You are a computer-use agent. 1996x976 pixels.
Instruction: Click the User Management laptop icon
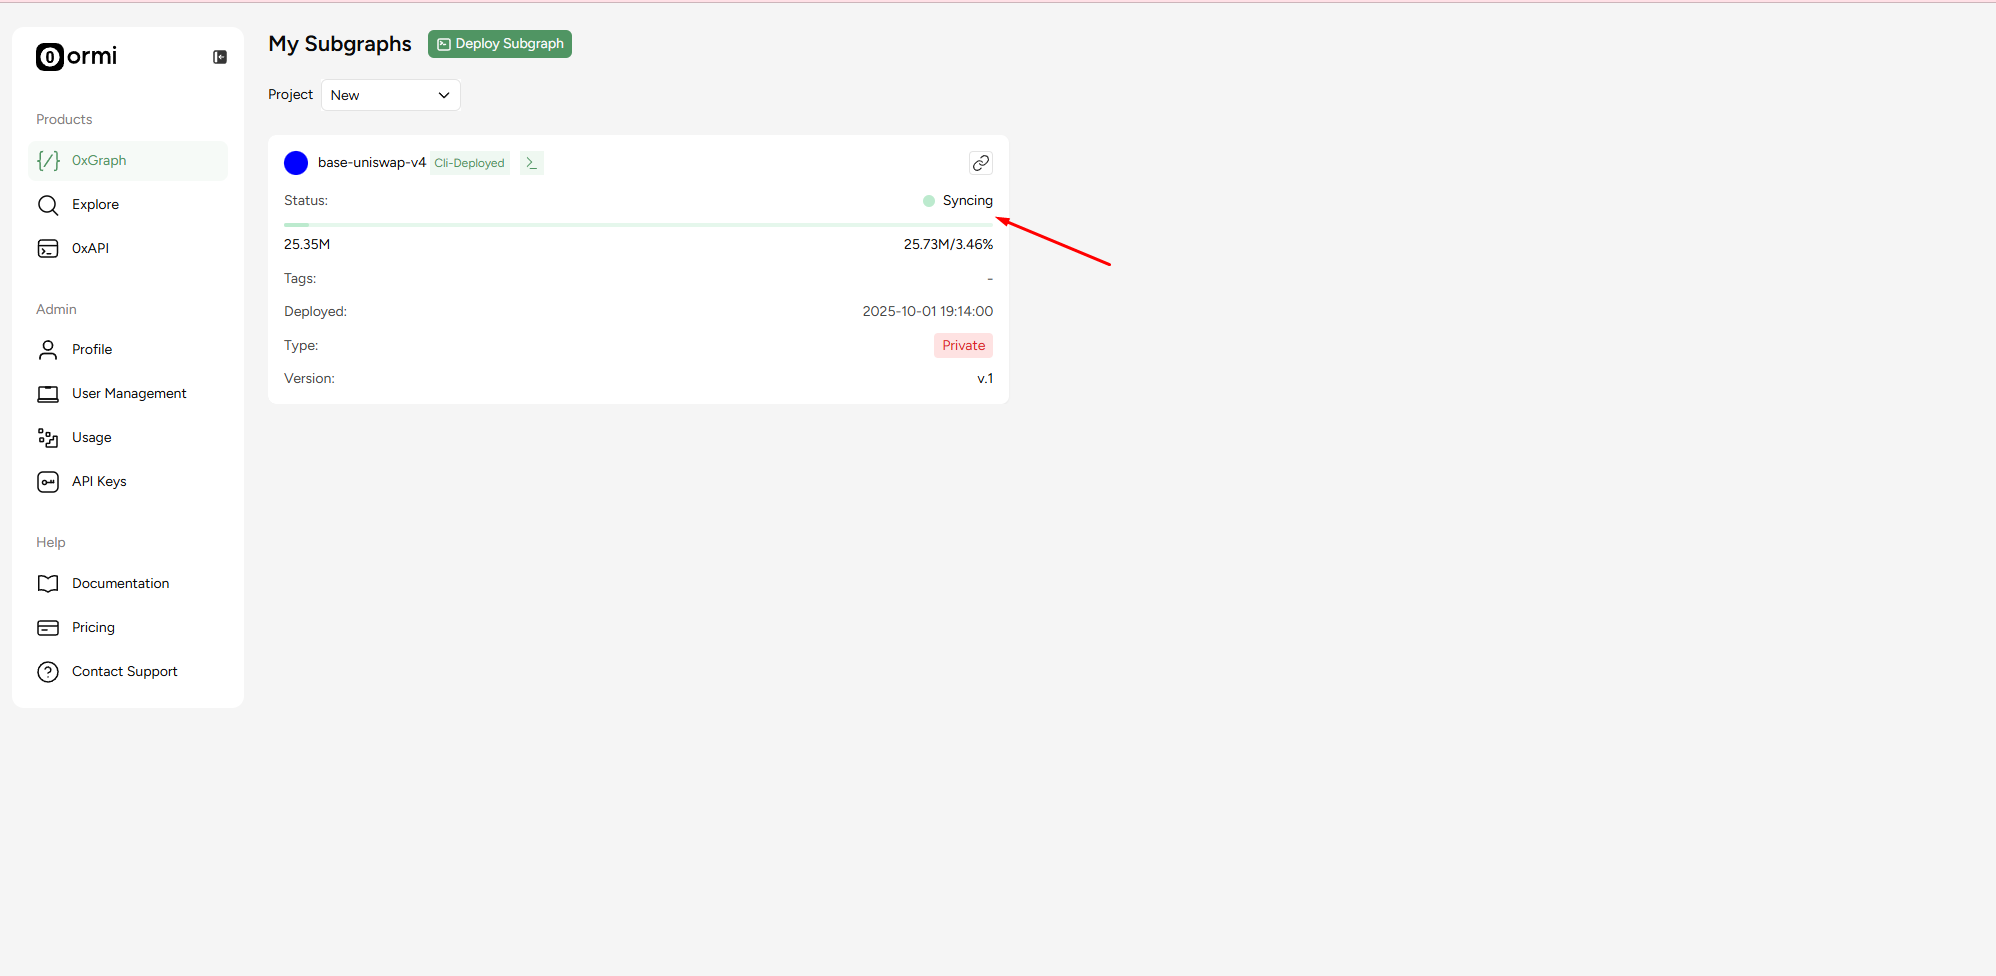pyautogui.click(x=48, y=394)
